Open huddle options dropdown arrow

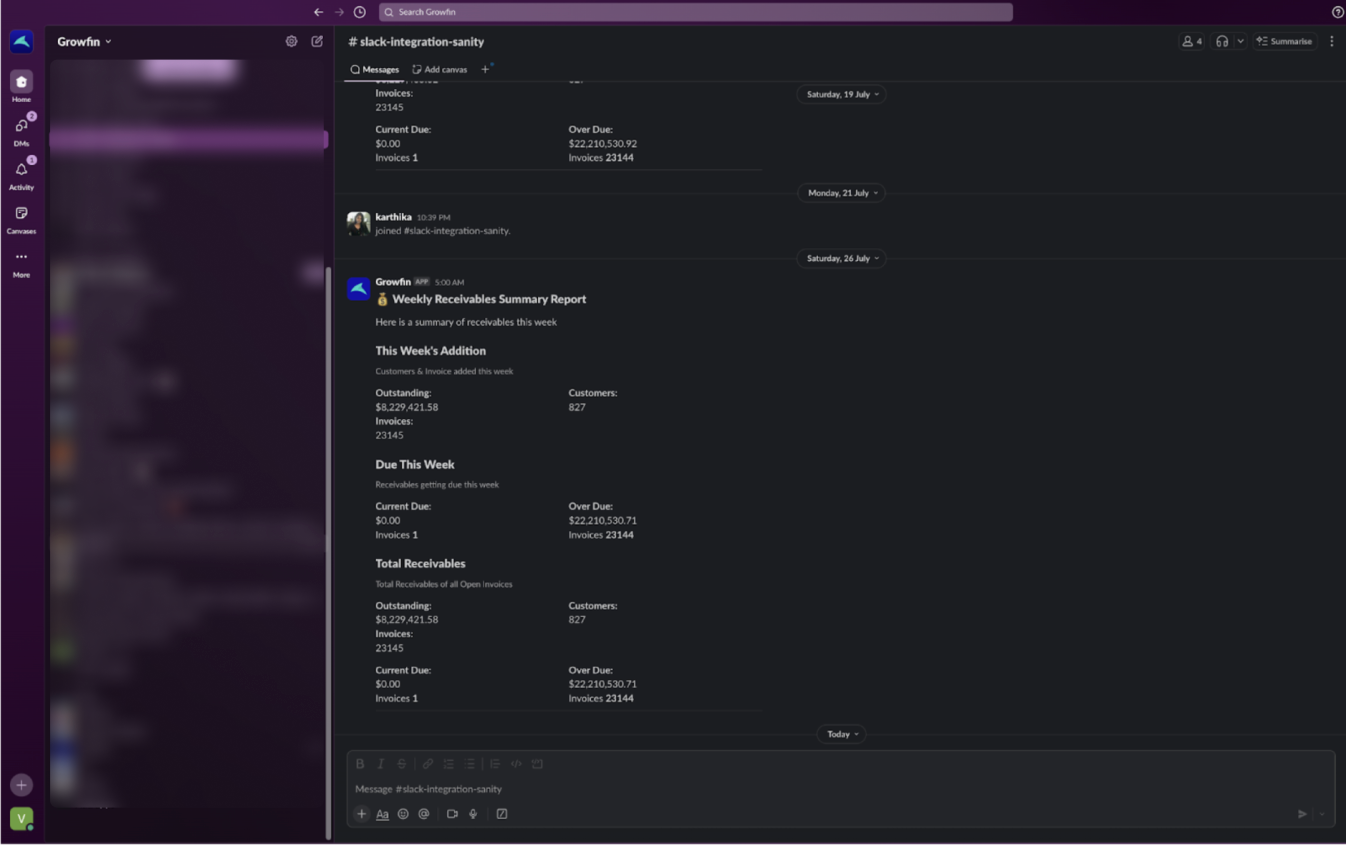[1241, 41]
